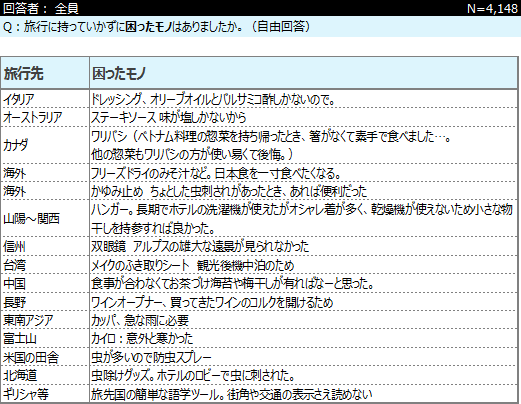Image resolution: width=521 pixels, height=404 pixels.
Task: Click the ギリシャ等 row label
Action: coord(45,394)
